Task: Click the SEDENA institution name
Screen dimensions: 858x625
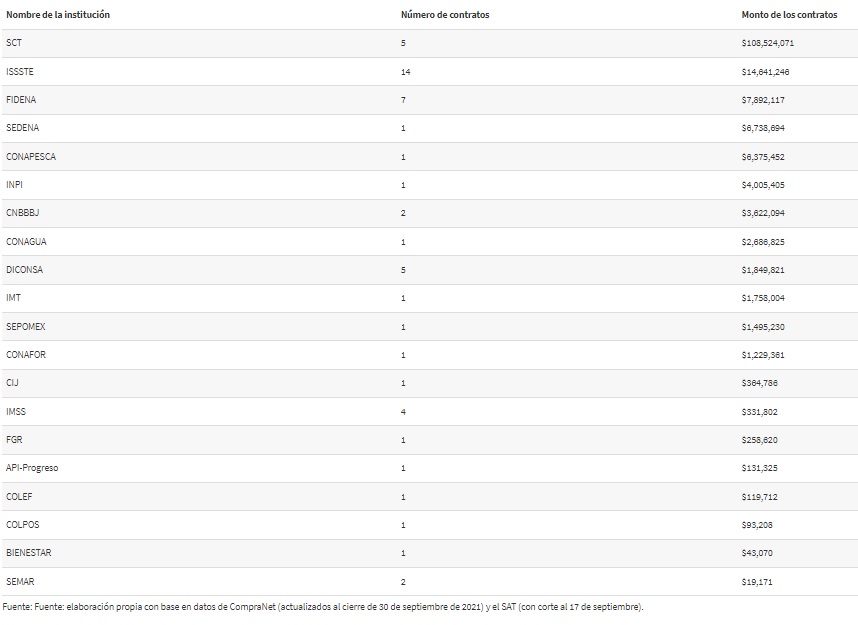Action: (22, 128)
